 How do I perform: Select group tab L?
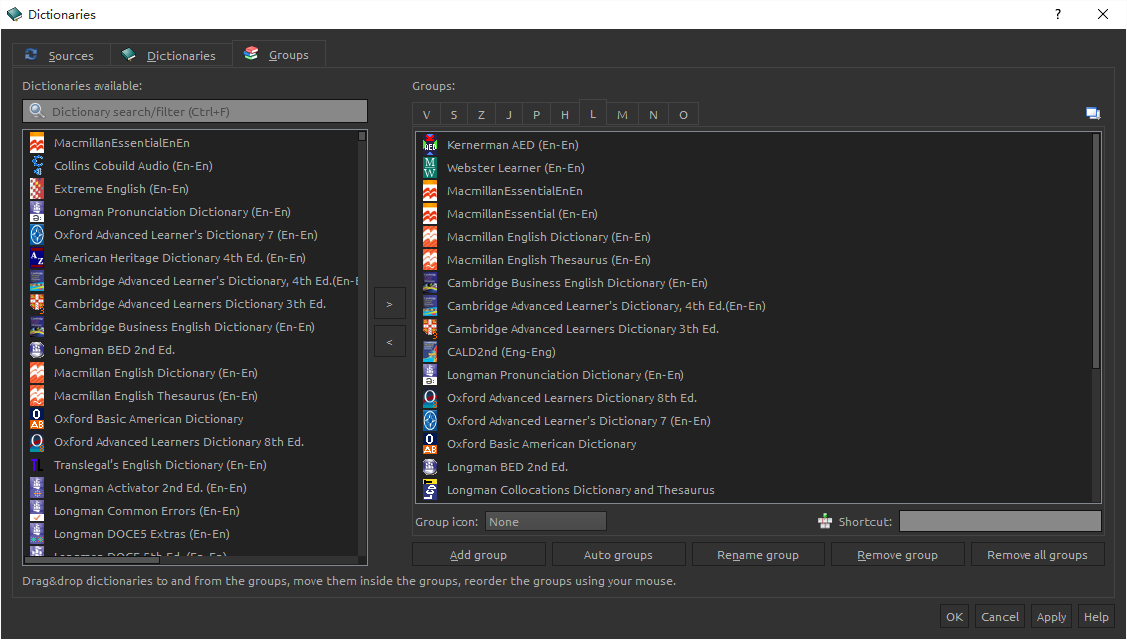(x=593, y=114)
